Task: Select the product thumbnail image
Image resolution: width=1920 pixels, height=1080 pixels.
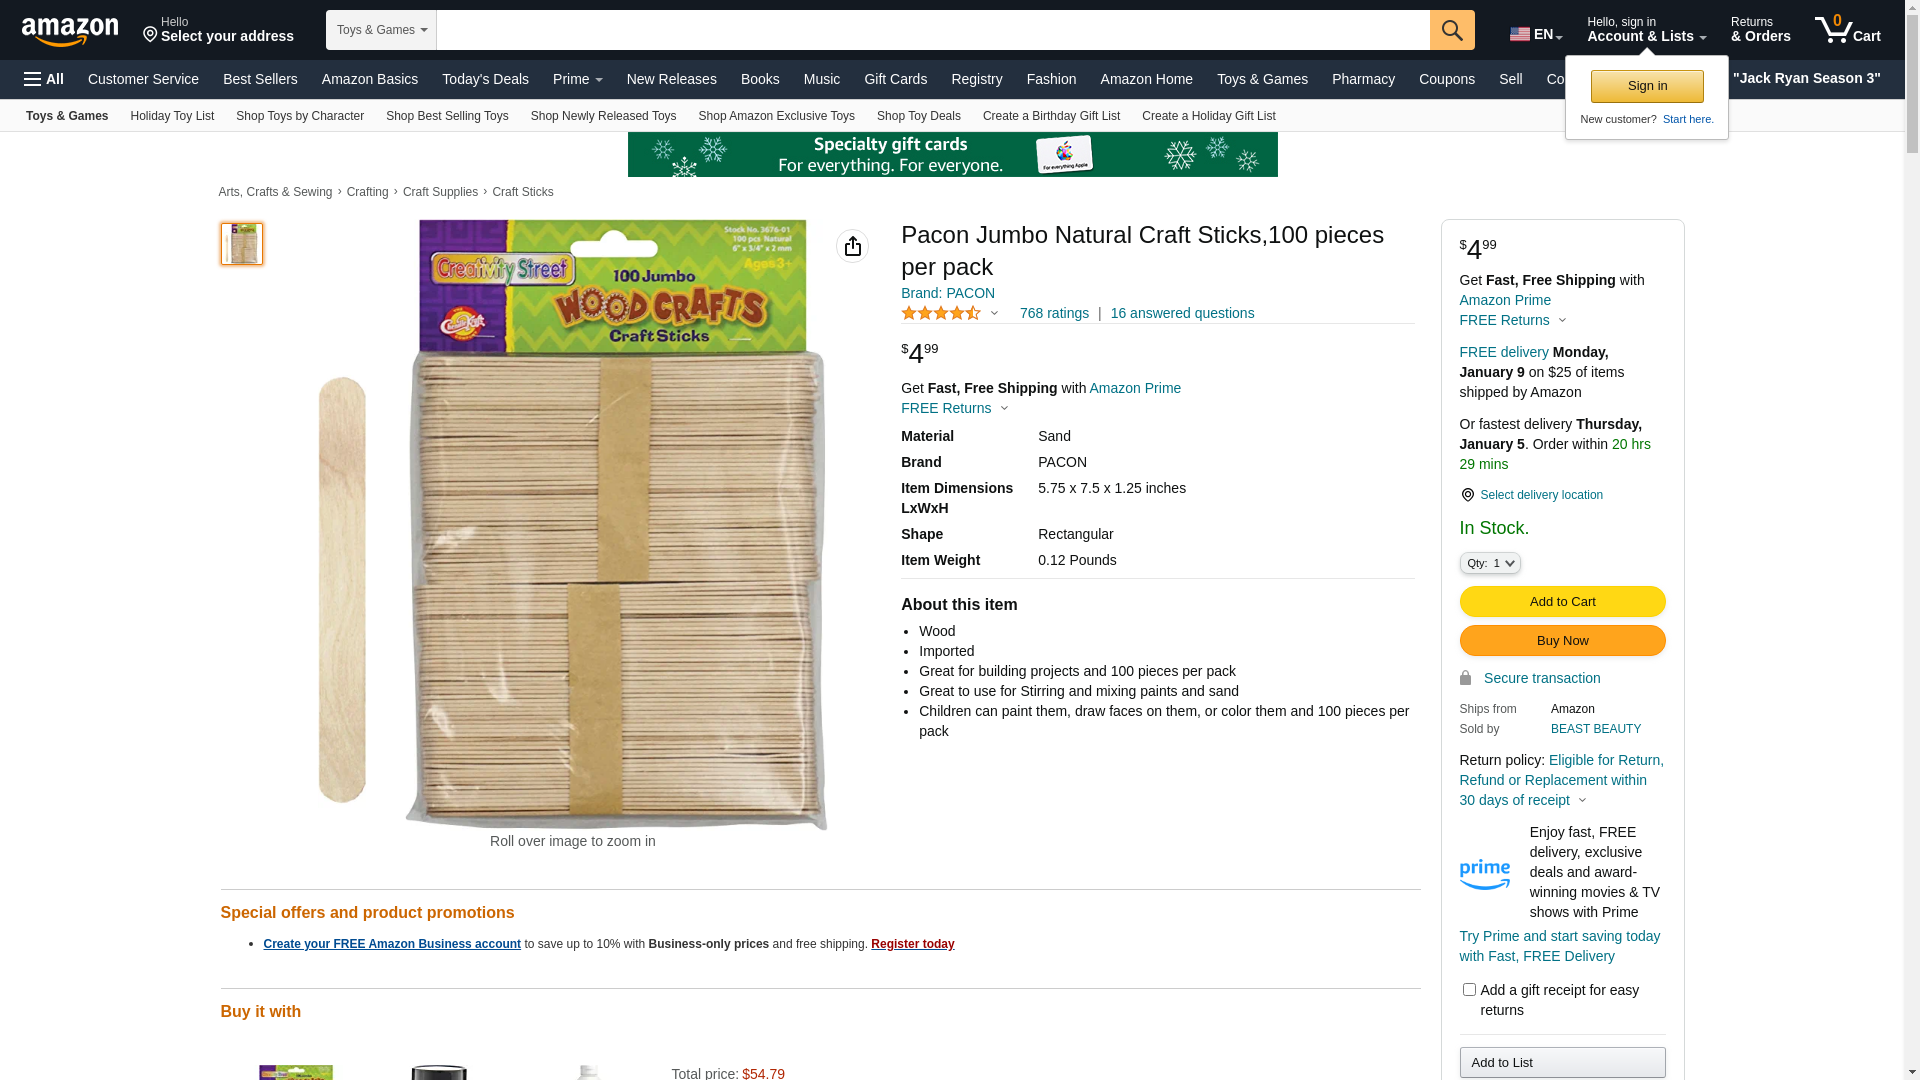Action: pos(242,244)
